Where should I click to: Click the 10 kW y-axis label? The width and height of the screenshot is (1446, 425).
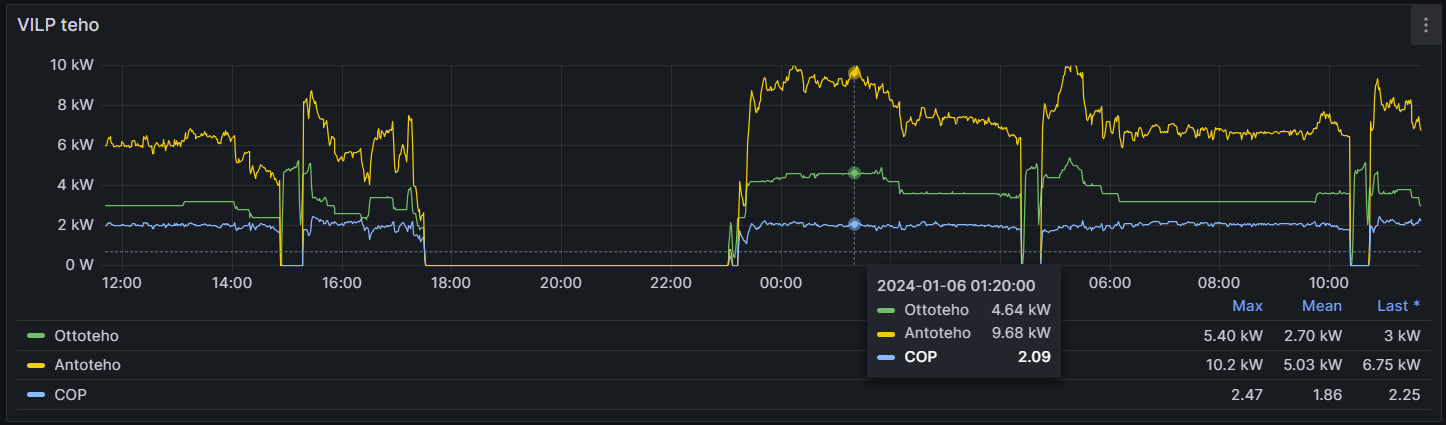(71, 65)
